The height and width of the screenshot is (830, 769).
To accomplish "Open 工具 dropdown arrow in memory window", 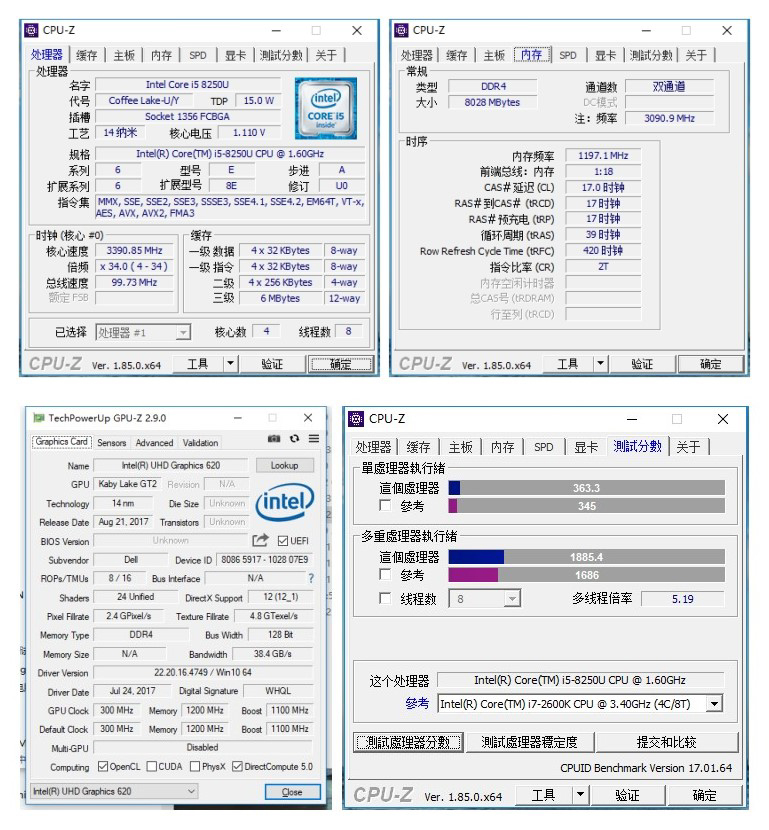I will coord(601,364).
